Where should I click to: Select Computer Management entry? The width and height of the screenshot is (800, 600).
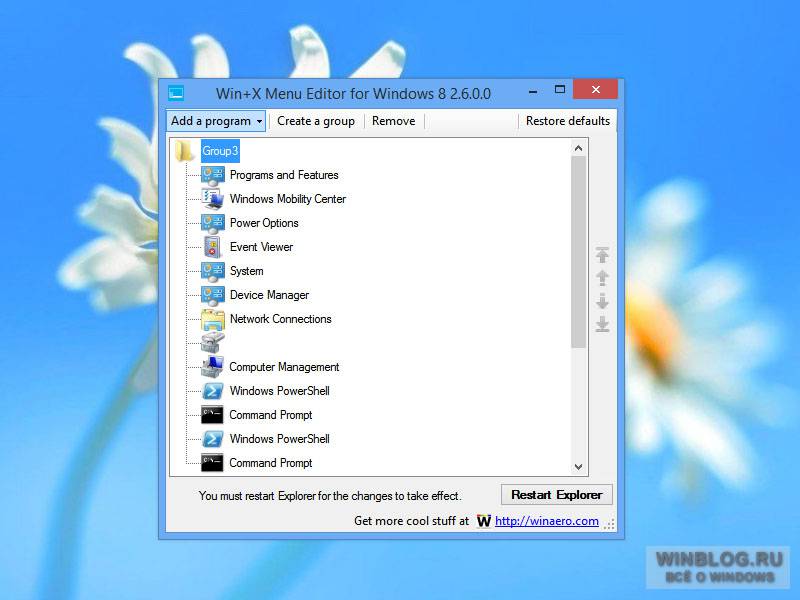coord(284,367)
